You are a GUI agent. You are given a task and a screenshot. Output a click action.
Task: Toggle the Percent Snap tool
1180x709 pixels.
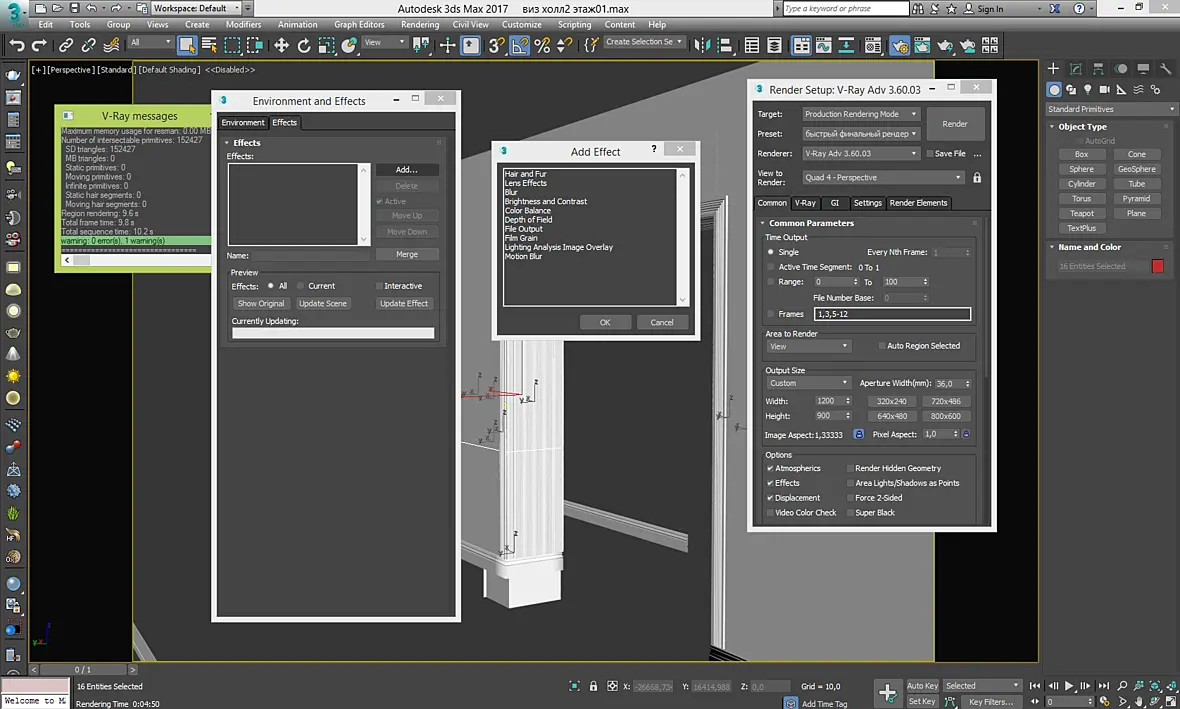pos(542,45)
